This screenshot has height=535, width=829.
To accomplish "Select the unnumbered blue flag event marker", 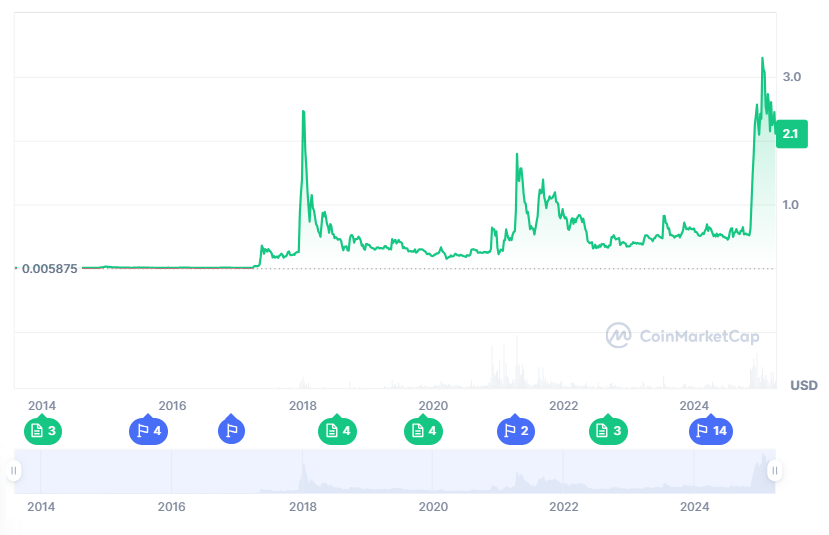I will tap(231, 431).
